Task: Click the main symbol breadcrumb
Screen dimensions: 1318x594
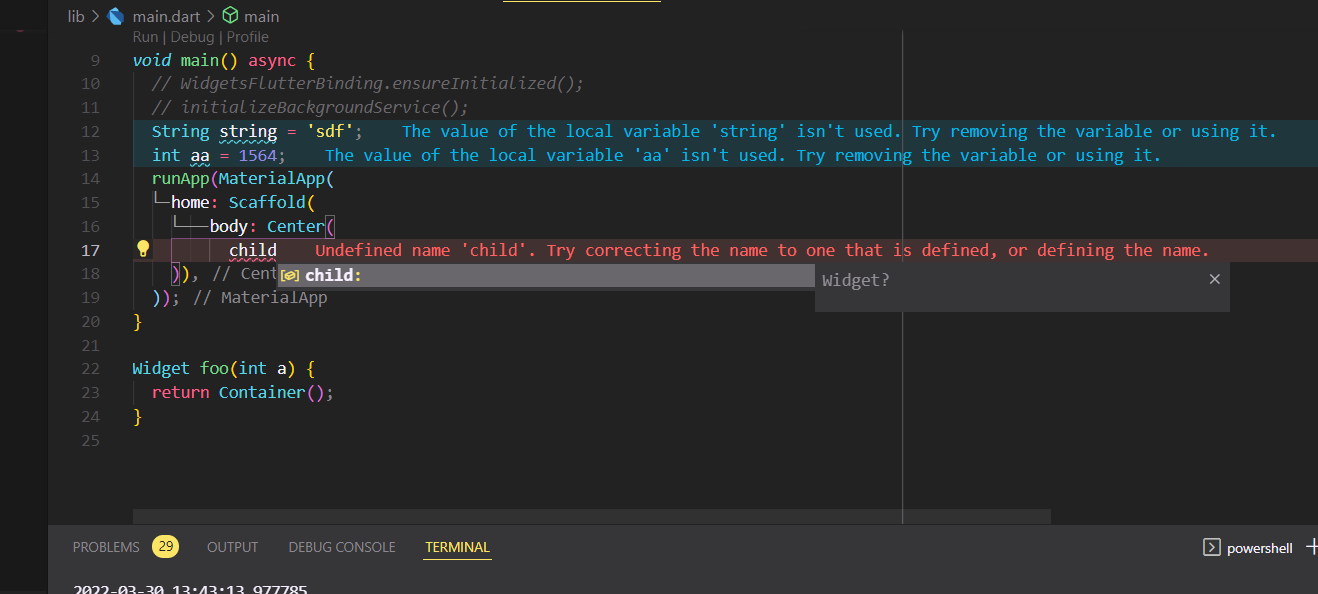Action: (x=262, y=16)
